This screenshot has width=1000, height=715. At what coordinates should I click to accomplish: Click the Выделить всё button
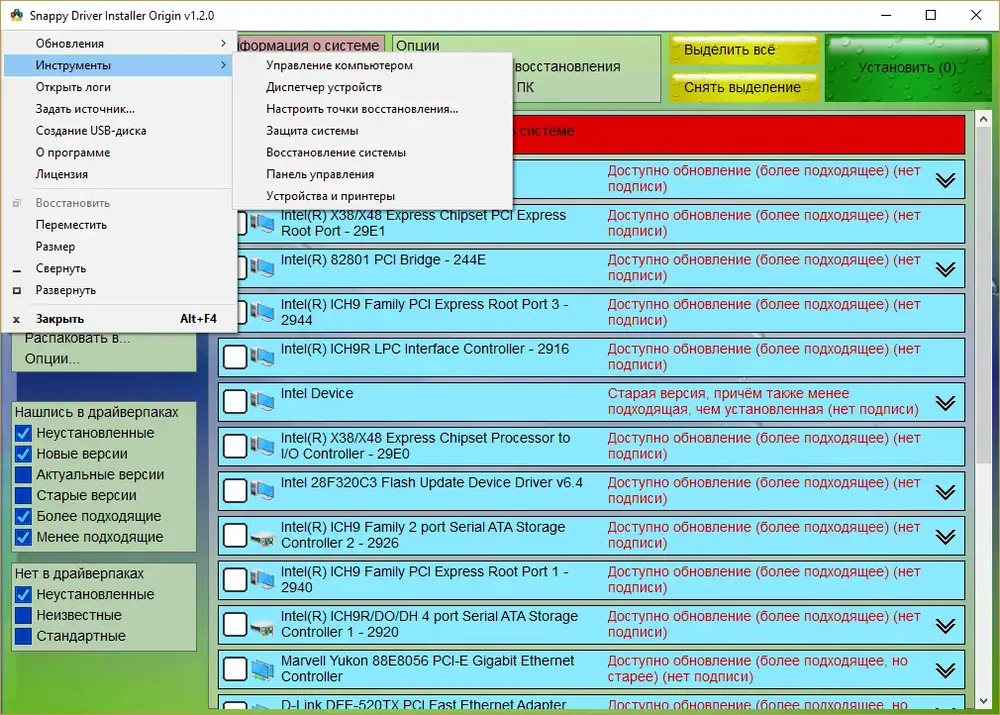tap(744, 50)
